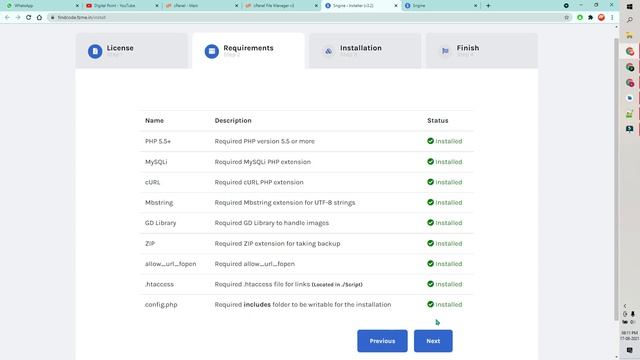
Task: Open the Chrome three-dot menu
Action: tap(612, 18)
